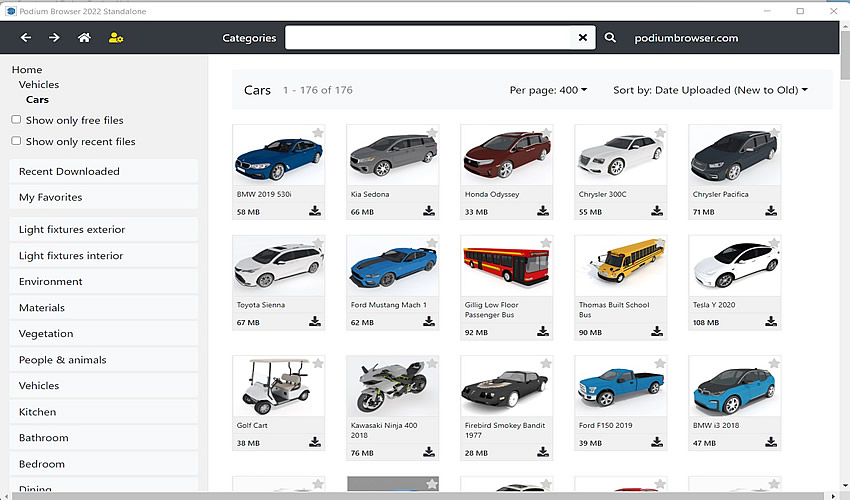The height and width of the screenshot is (500, 850).
Task: Select Vegetation category
Action: 104,334
